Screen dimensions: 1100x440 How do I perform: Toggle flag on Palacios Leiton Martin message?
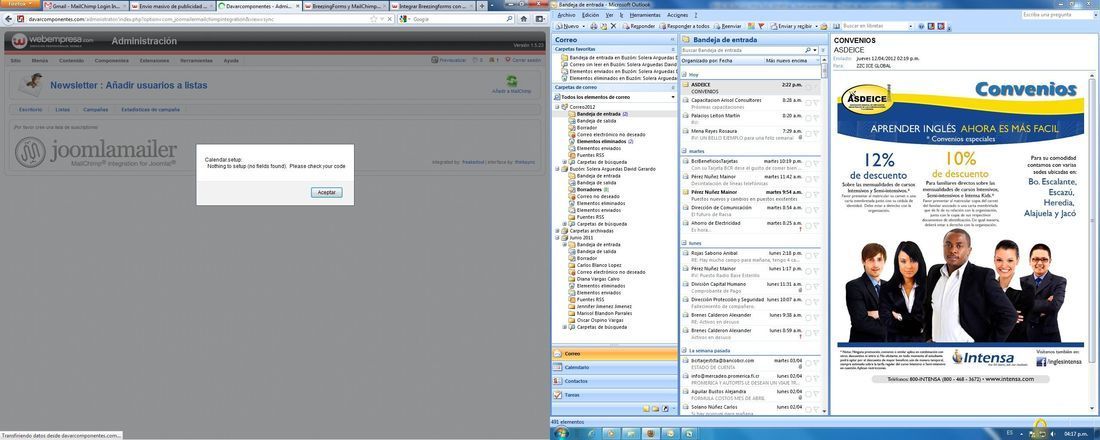tap(816, 118)
